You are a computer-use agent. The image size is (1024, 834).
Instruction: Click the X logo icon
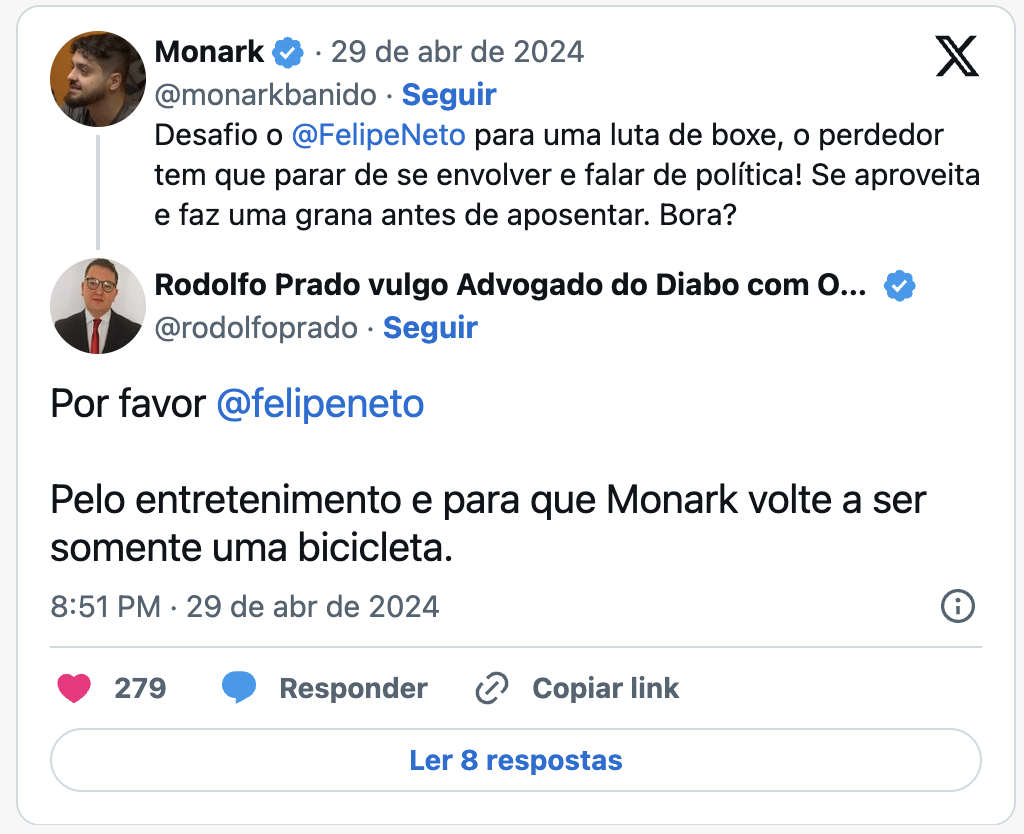point(957,55)
